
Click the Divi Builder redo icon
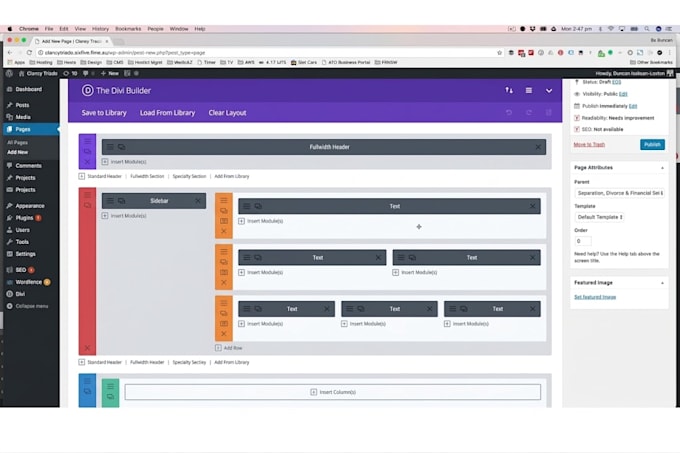pos(529,113)
